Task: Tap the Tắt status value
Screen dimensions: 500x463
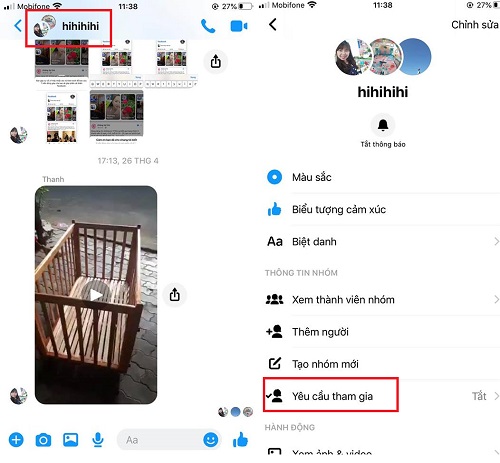Action: click(479, 396)
